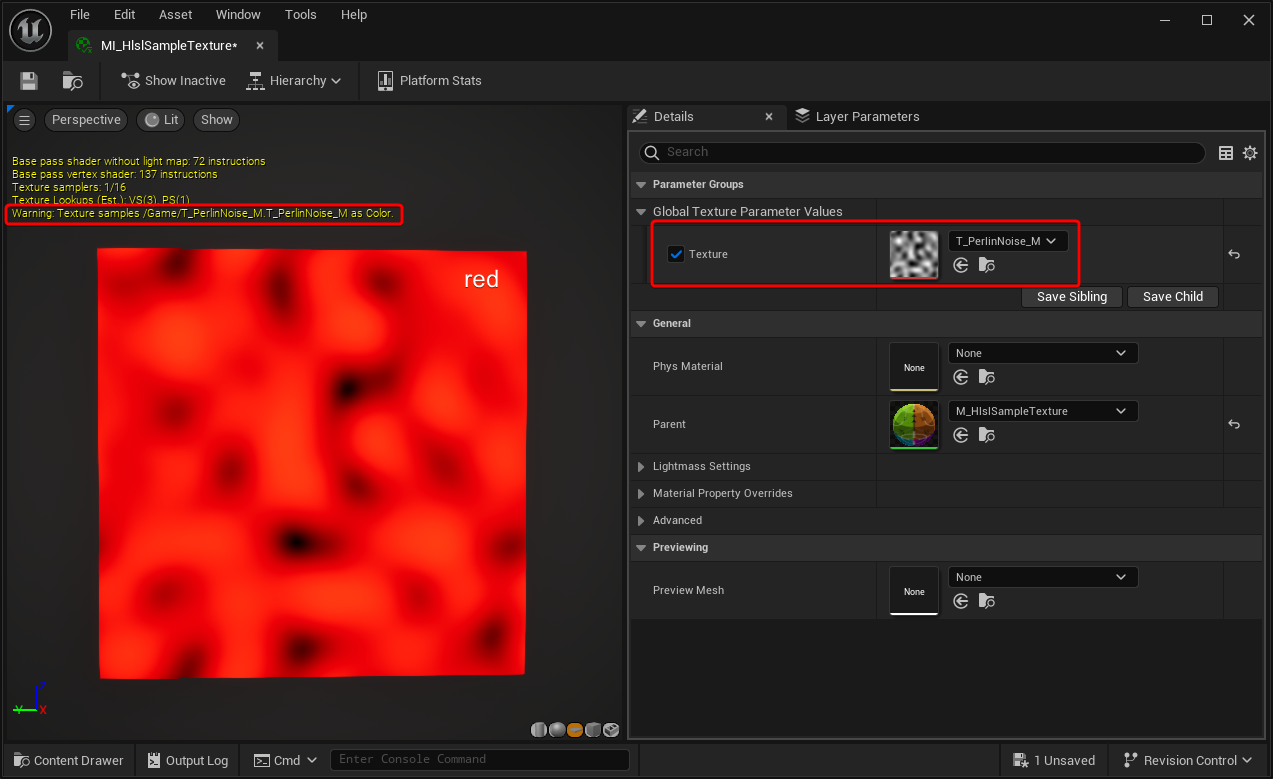The width and height of the screenshot is (1273, 779).
Task: Open the viewport options hamburger menu
Action: click(25, 120)
